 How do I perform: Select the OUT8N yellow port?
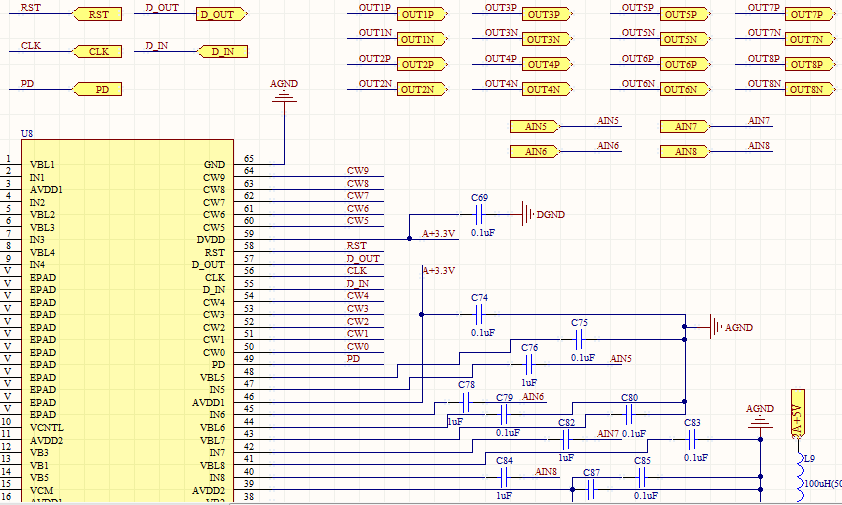point(810,89)
